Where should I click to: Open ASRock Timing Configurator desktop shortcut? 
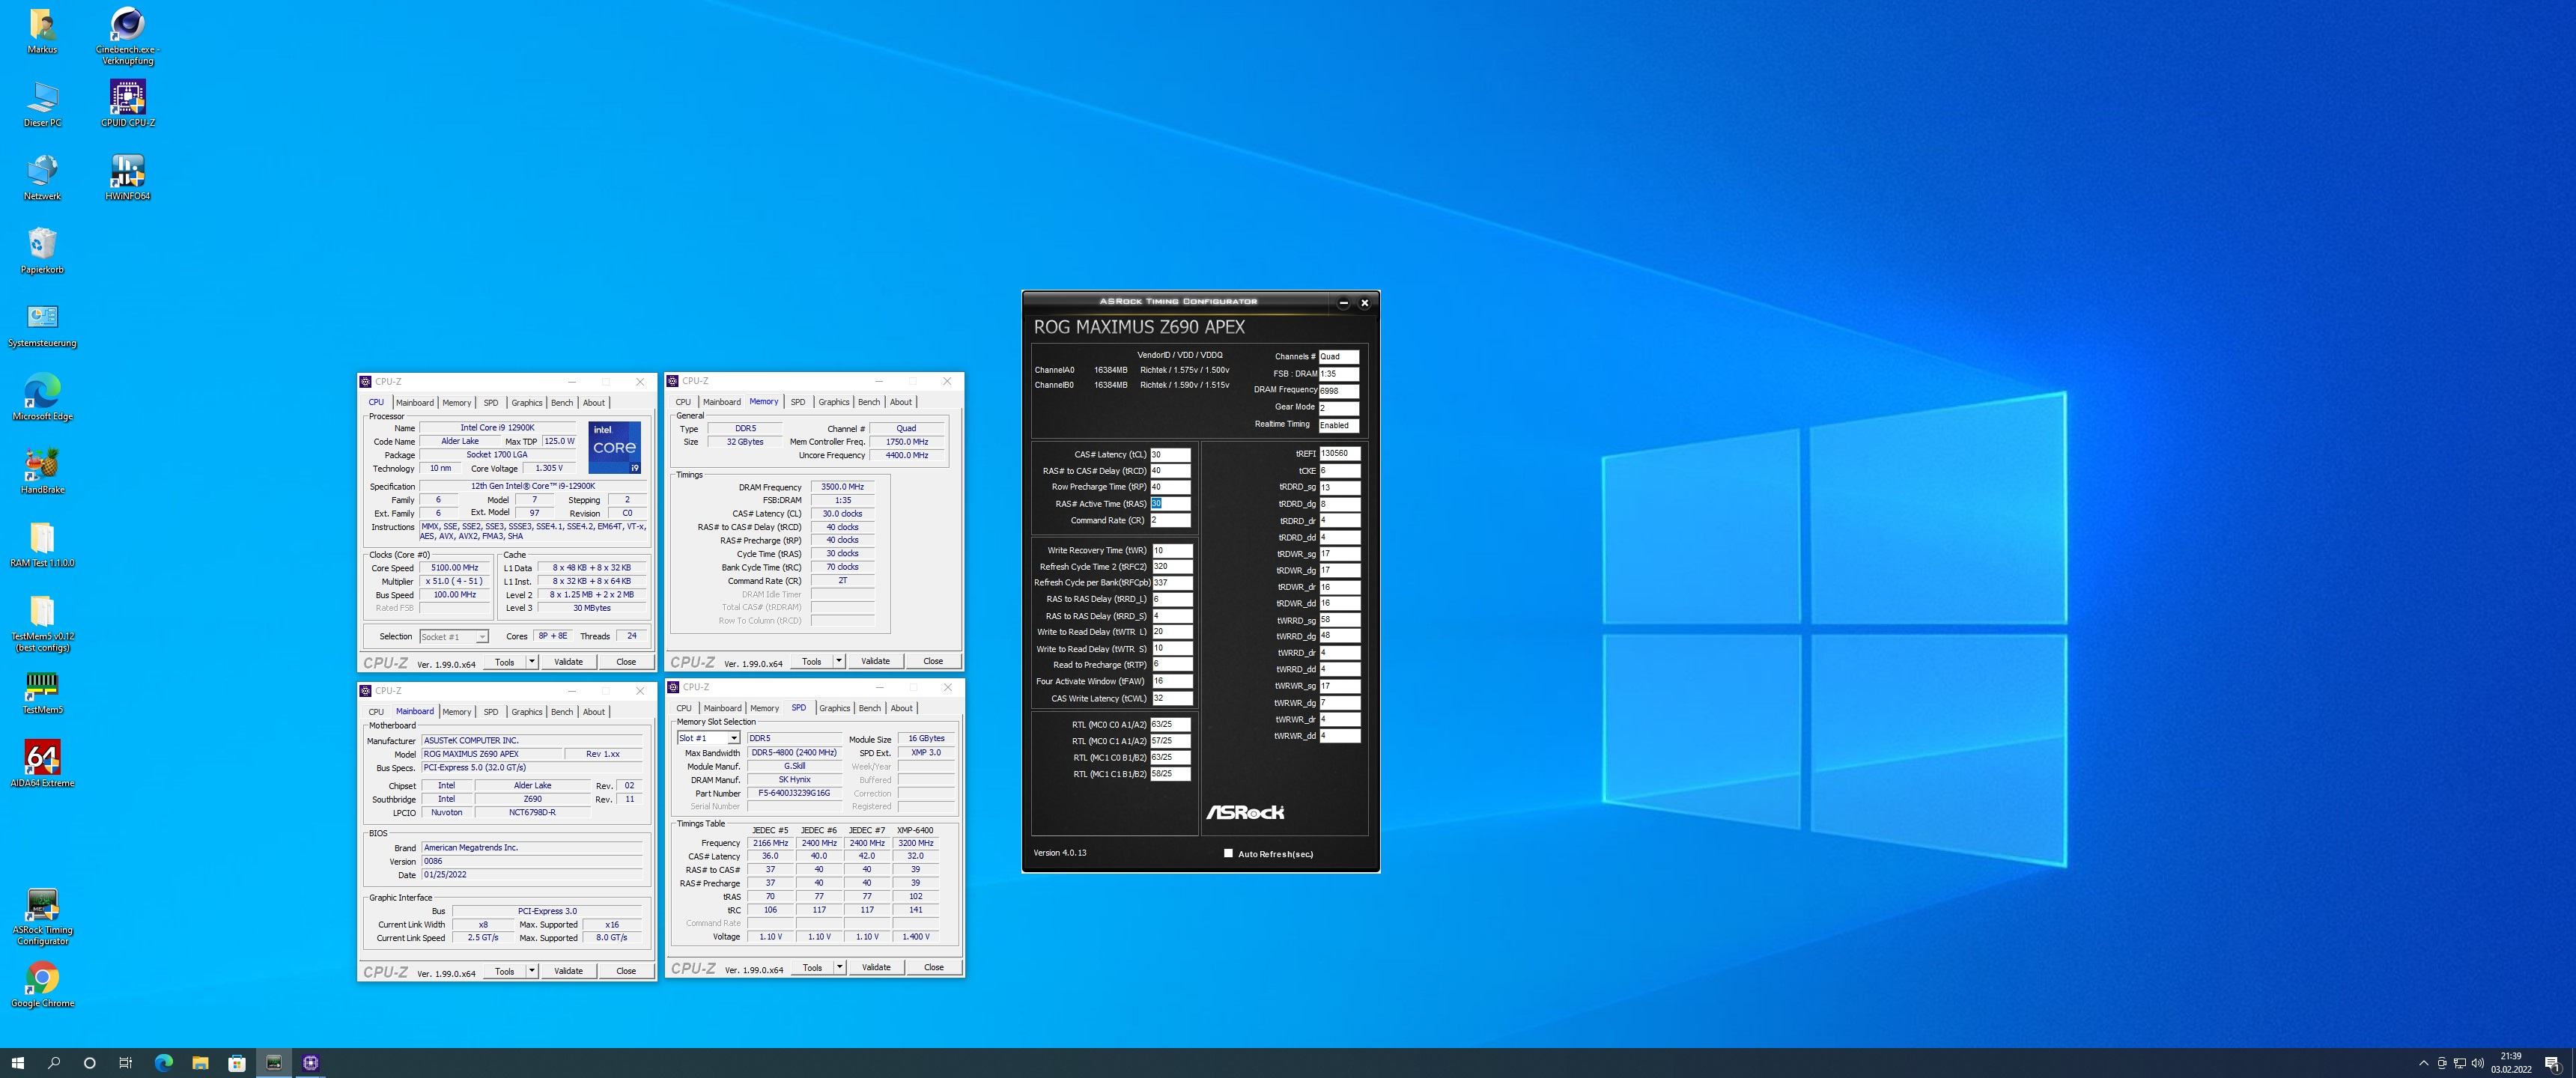tap(42, 906)
